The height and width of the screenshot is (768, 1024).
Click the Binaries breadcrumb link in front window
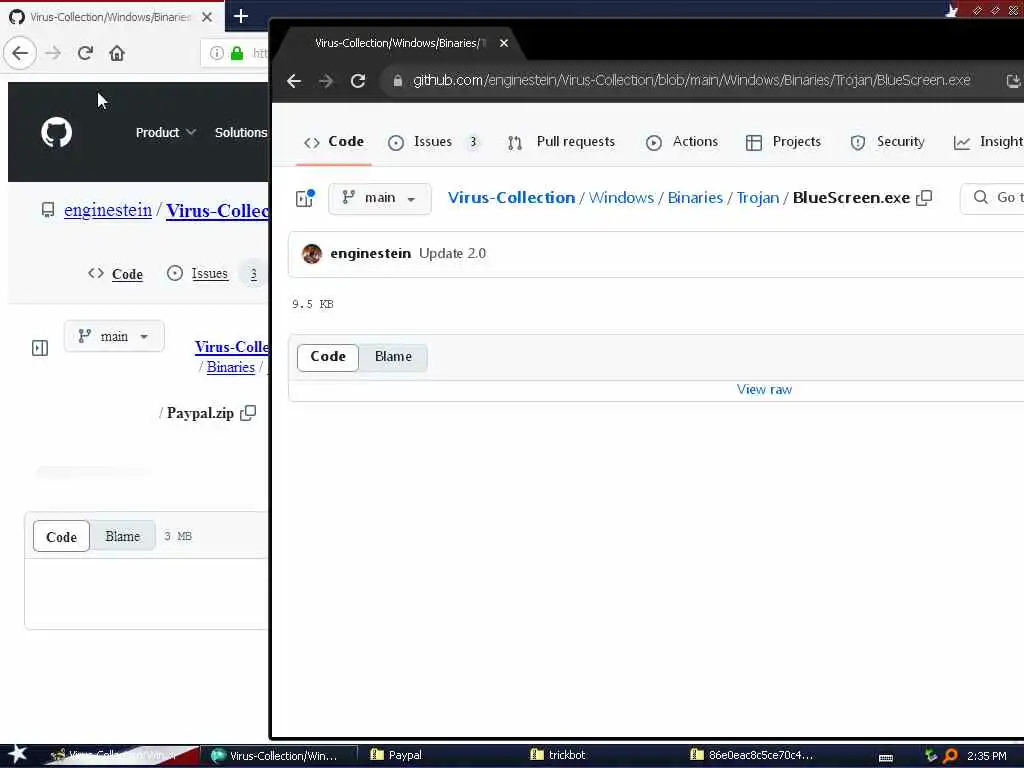pyautogui.click(x=695, y=198)
